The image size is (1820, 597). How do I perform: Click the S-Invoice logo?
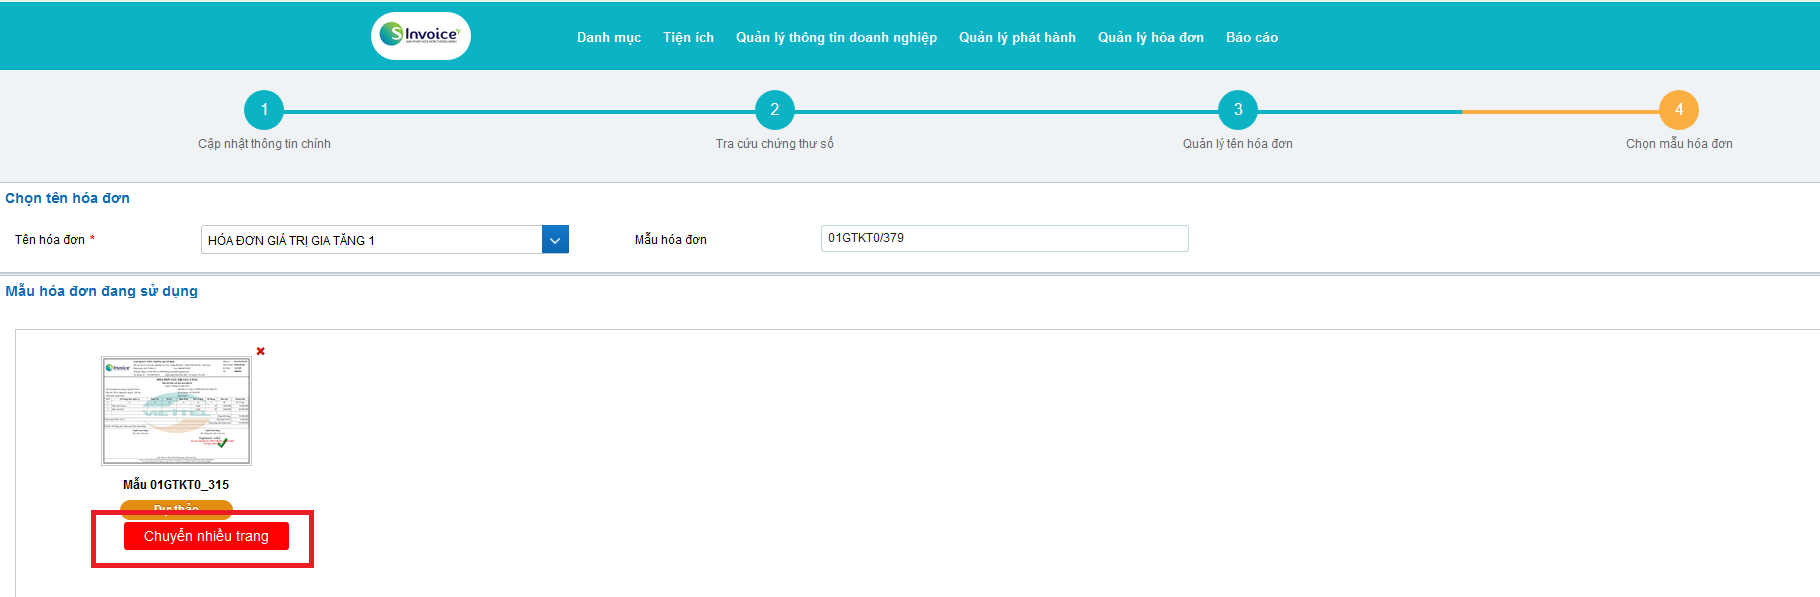click(421, 36)
